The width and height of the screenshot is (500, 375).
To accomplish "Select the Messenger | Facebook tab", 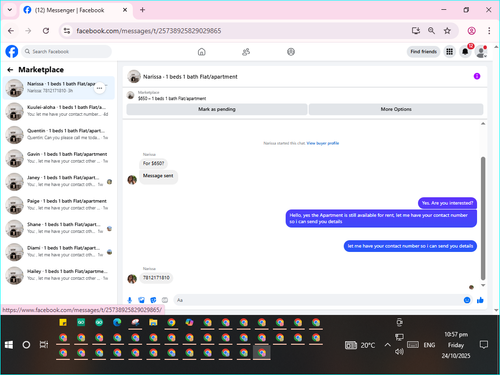I will pos(75,10).
